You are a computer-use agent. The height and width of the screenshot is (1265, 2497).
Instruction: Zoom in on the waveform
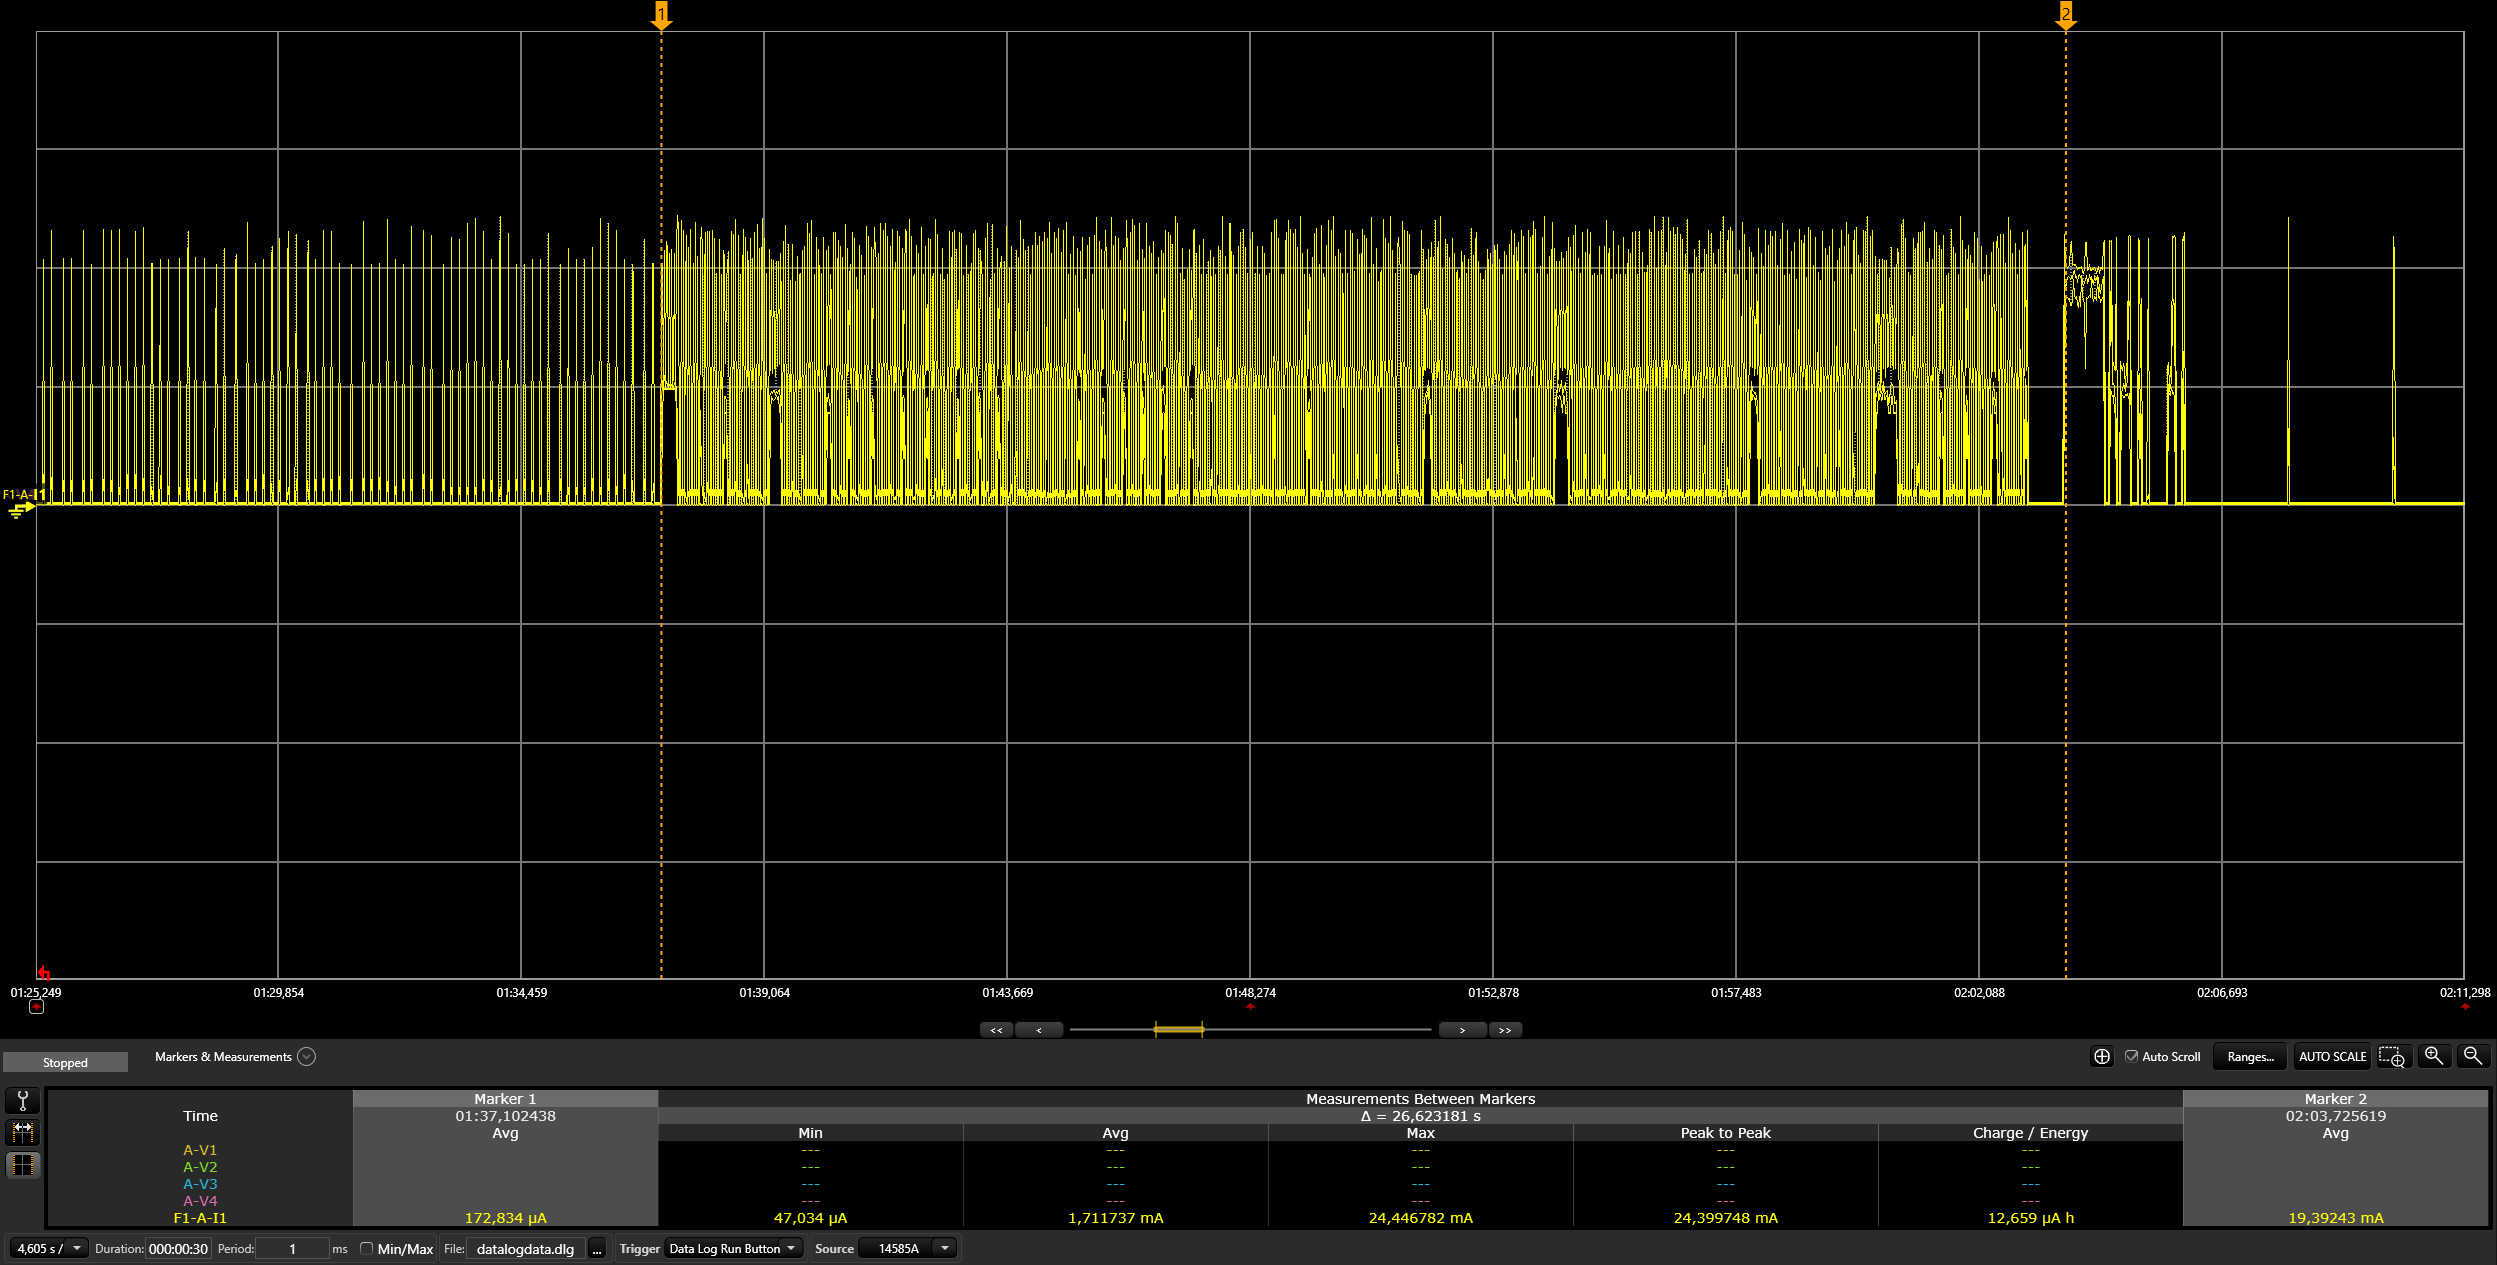pyautogui.click(x=2434, y=1056)
